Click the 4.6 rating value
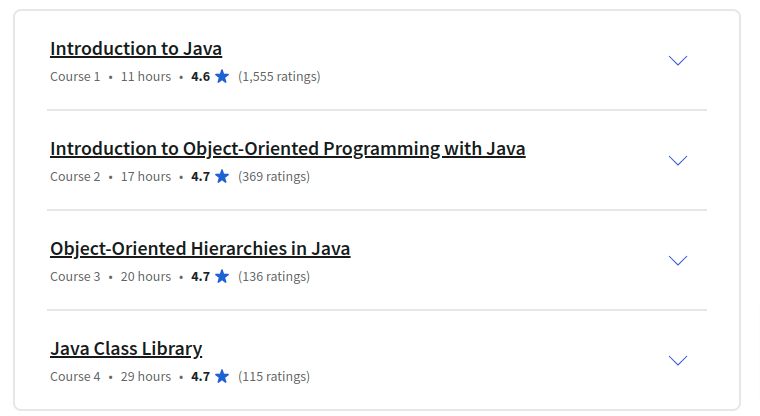Image resolution: width=760 pixels, height=416 pixels. coord(201,77)
